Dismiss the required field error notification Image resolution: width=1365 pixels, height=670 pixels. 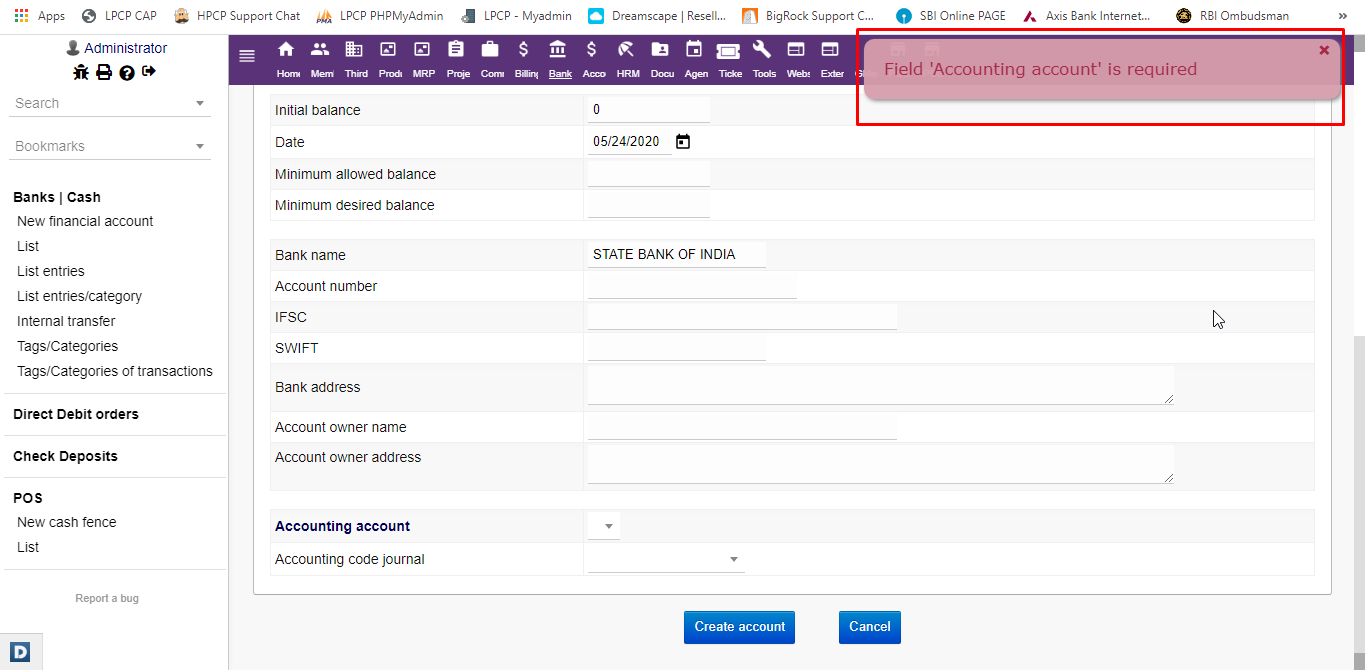click(x=1324, y=50)
